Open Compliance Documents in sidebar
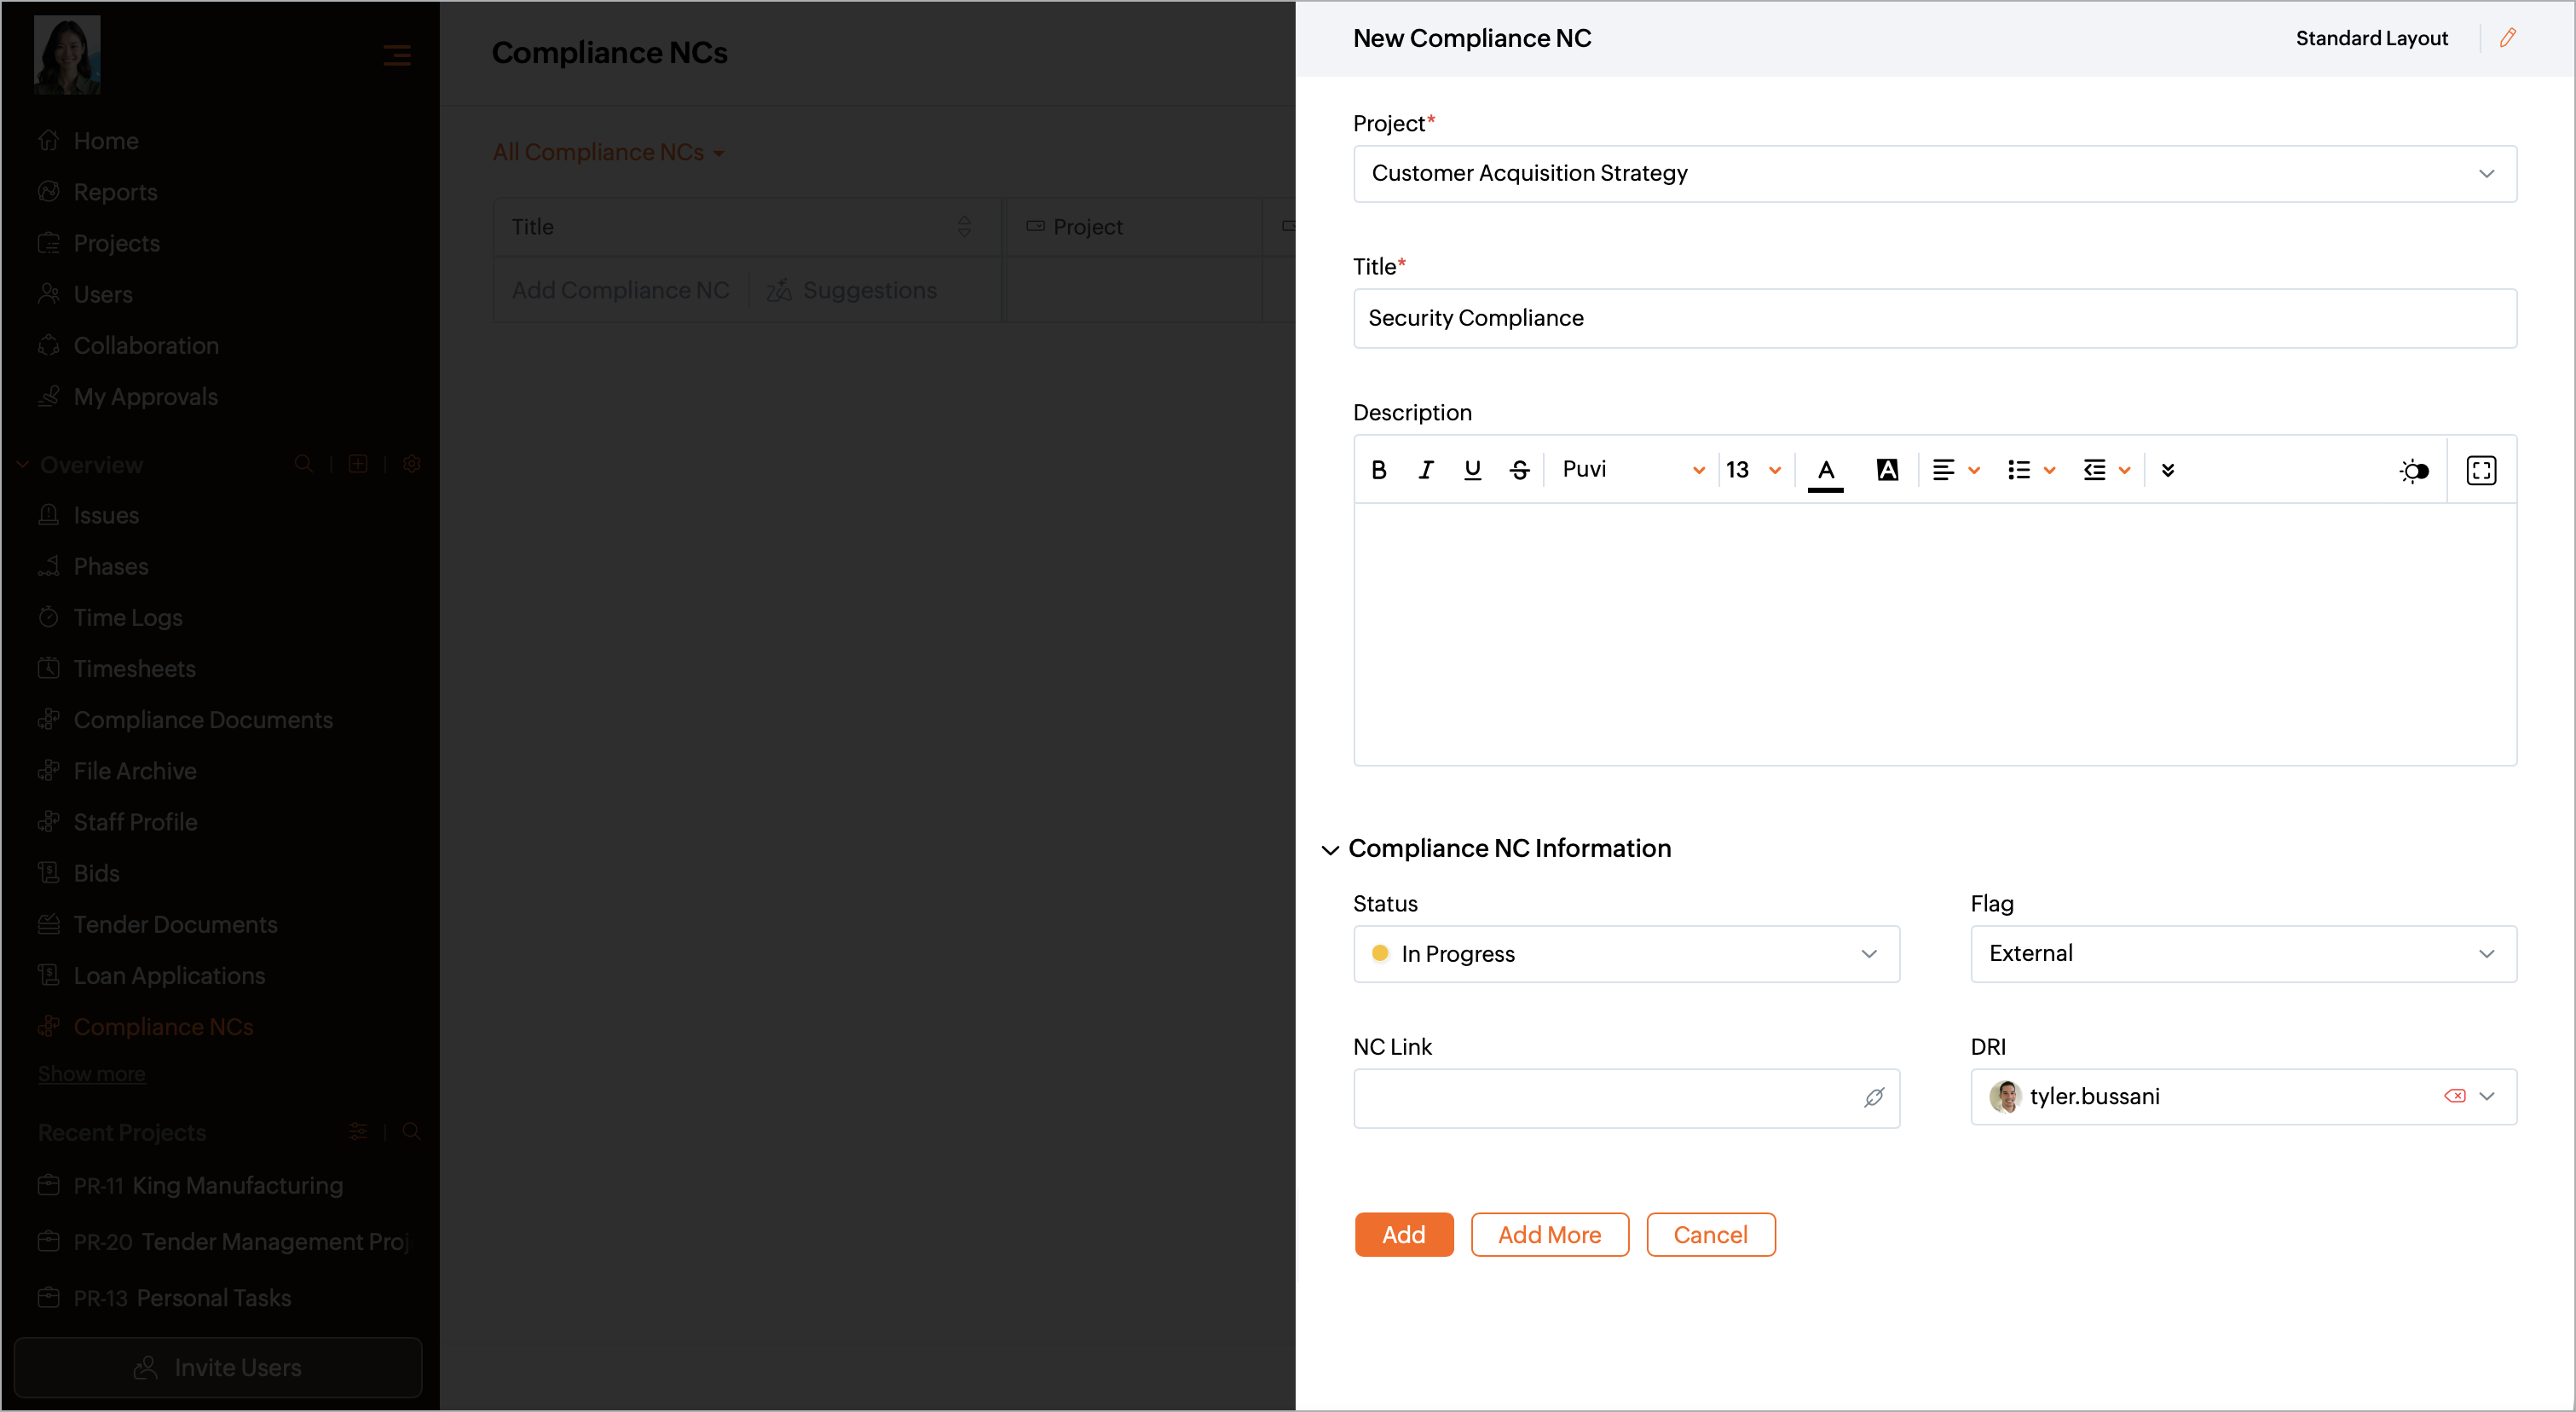This screenshot has width=2576, height=1412. pos(185,719)
